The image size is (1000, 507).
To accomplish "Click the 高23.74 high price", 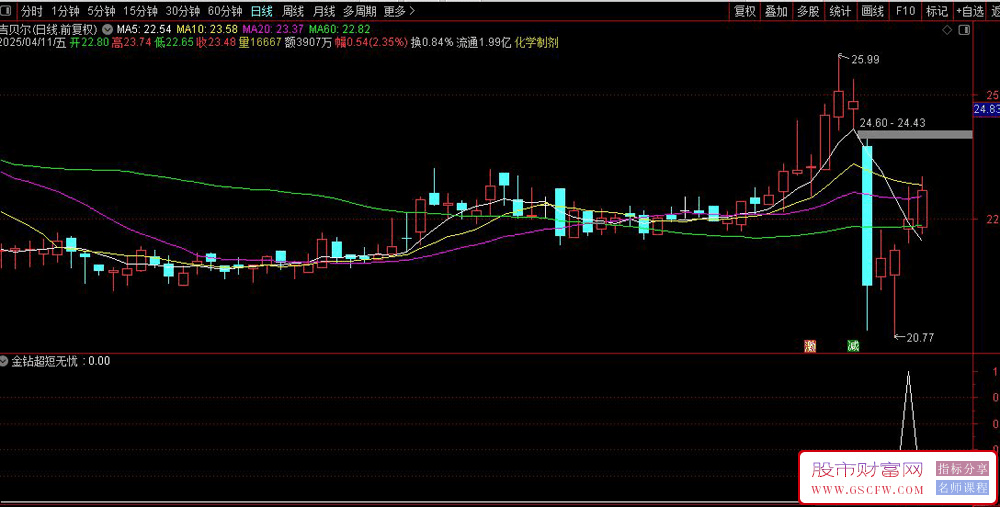I will pos(131,43).
